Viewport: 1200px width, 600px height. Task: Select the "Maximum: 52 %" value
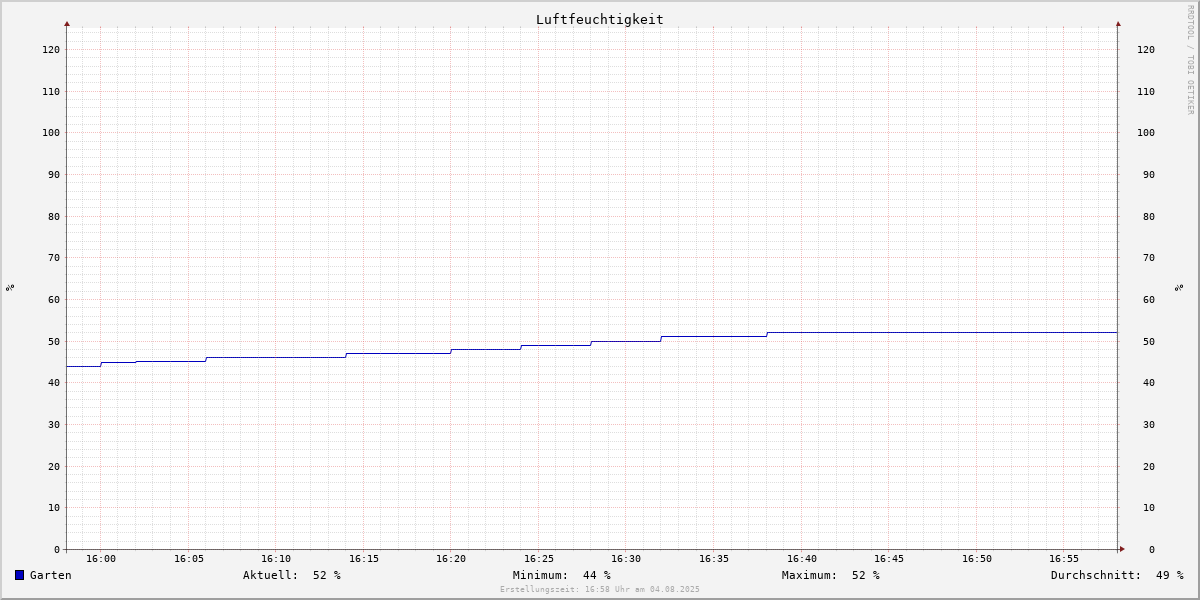pyautogui.click(x=831, y=575)
